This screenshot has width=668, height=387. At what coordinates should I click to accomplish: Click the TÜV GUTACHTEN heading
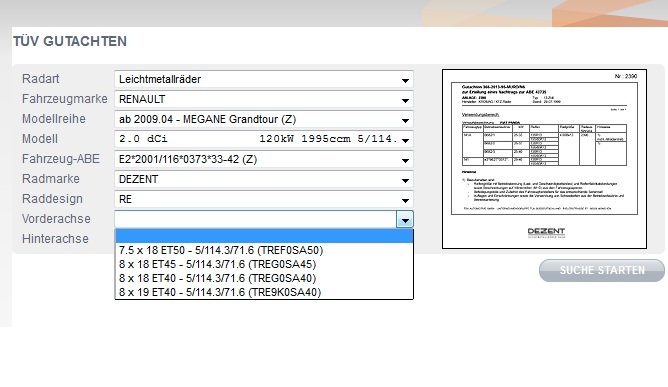click(70, 41)
